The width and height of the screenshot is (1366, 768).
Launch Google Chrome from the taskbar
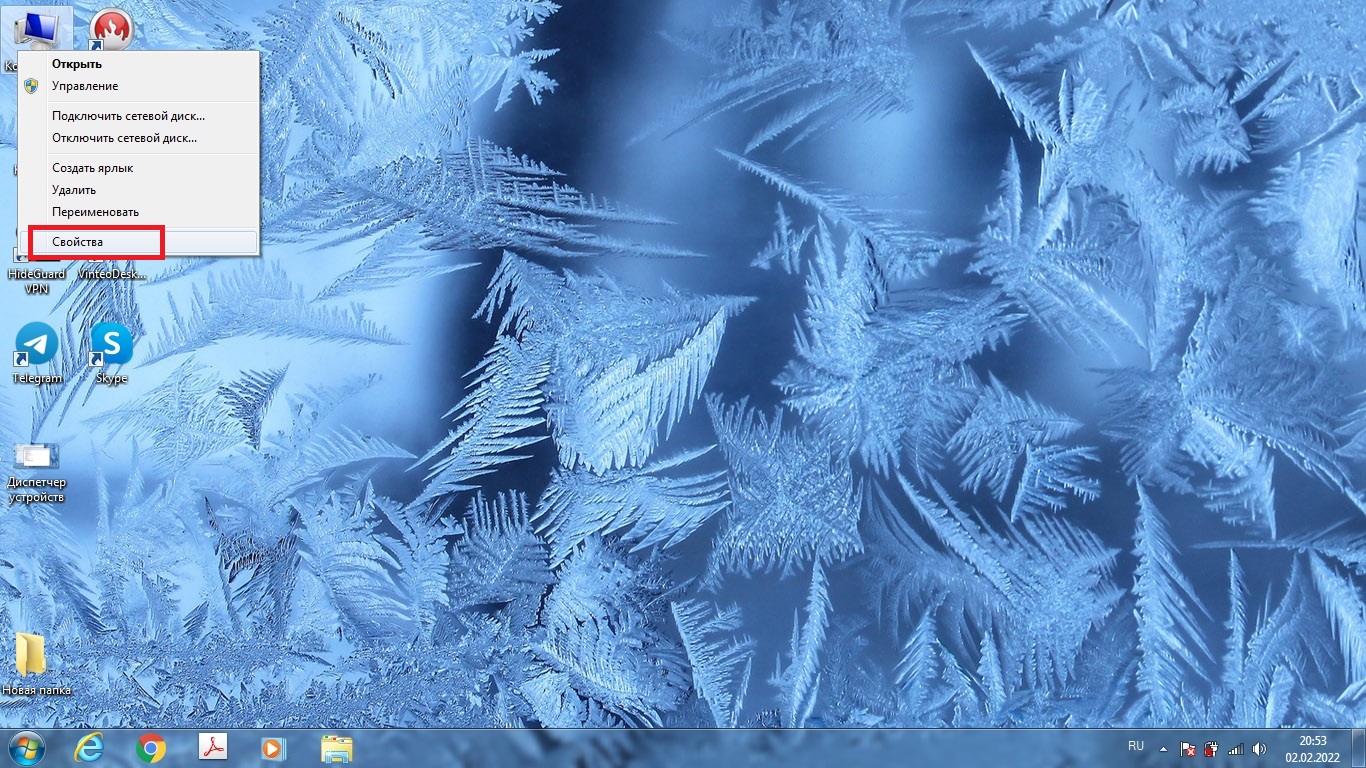[x=152, y=748]
